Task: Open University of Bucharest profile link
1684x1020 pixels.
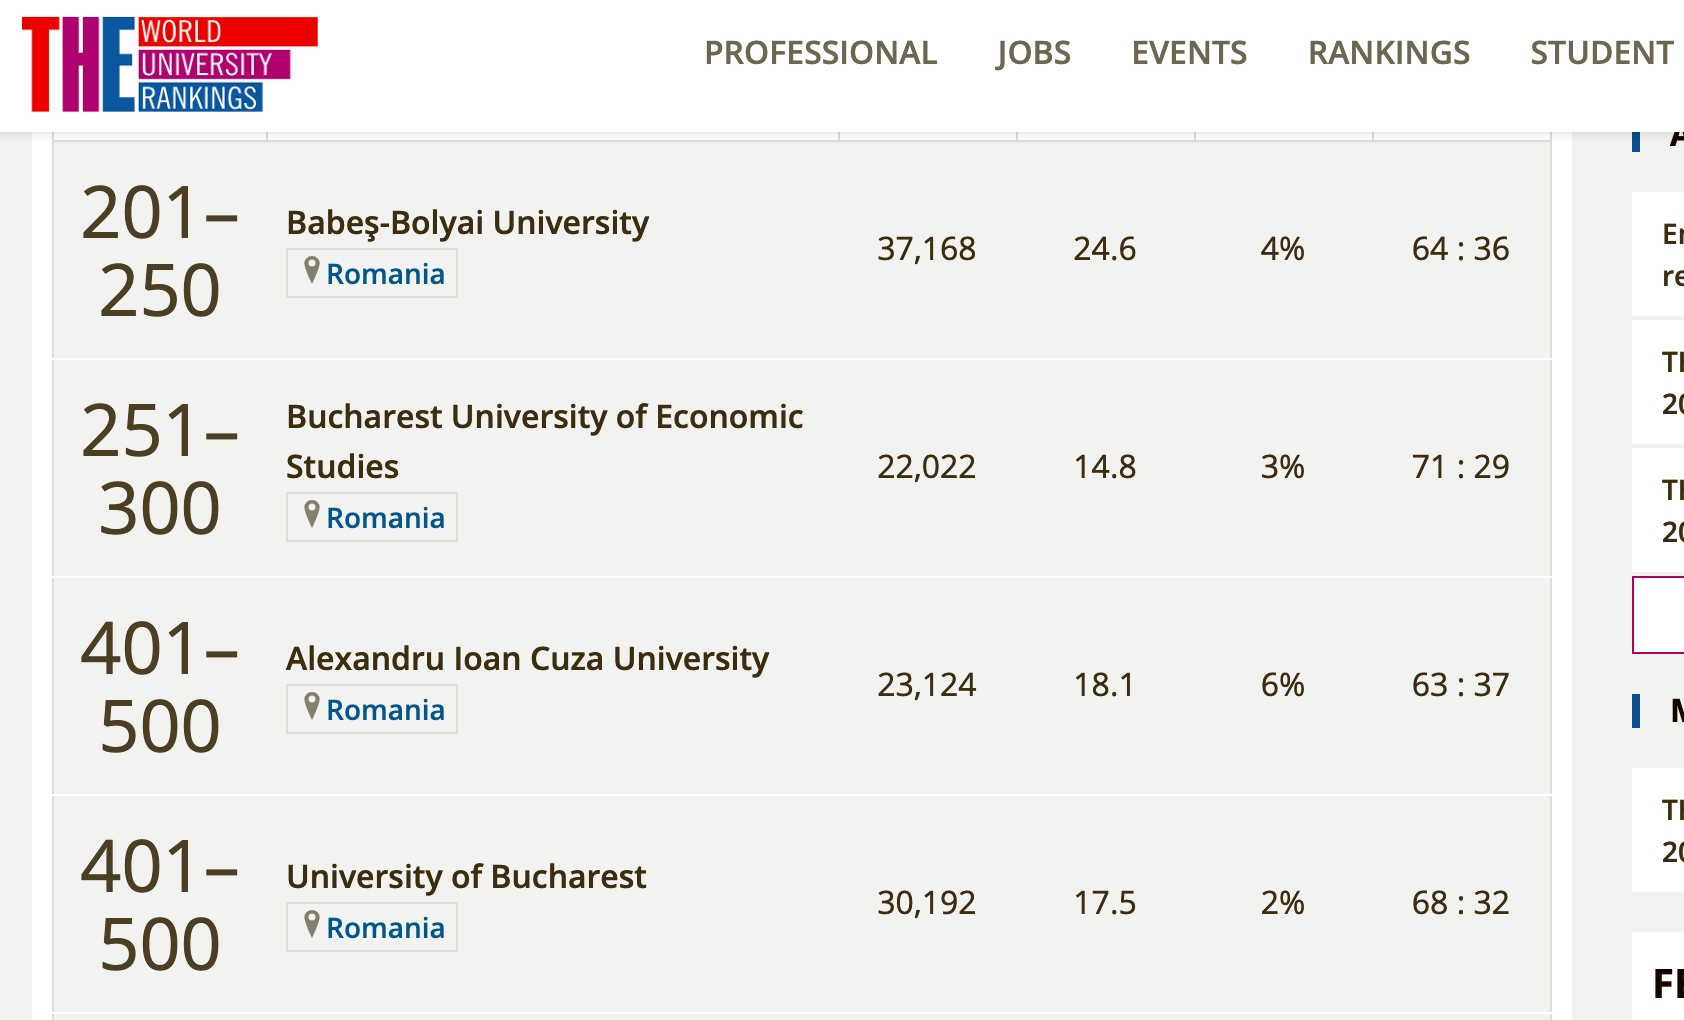Action: point(466,876)
